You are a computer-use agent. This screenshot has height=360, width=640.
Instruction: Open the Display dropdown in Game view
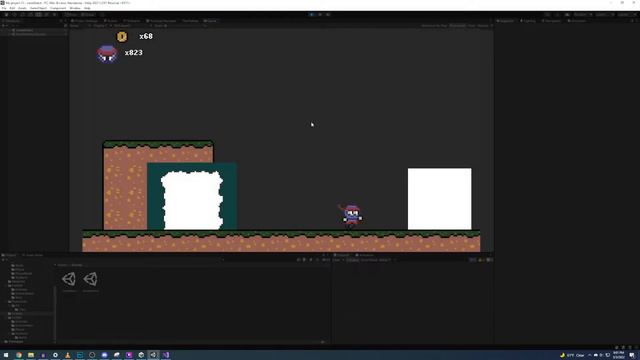pyautogui.click(x=99, y=26)
